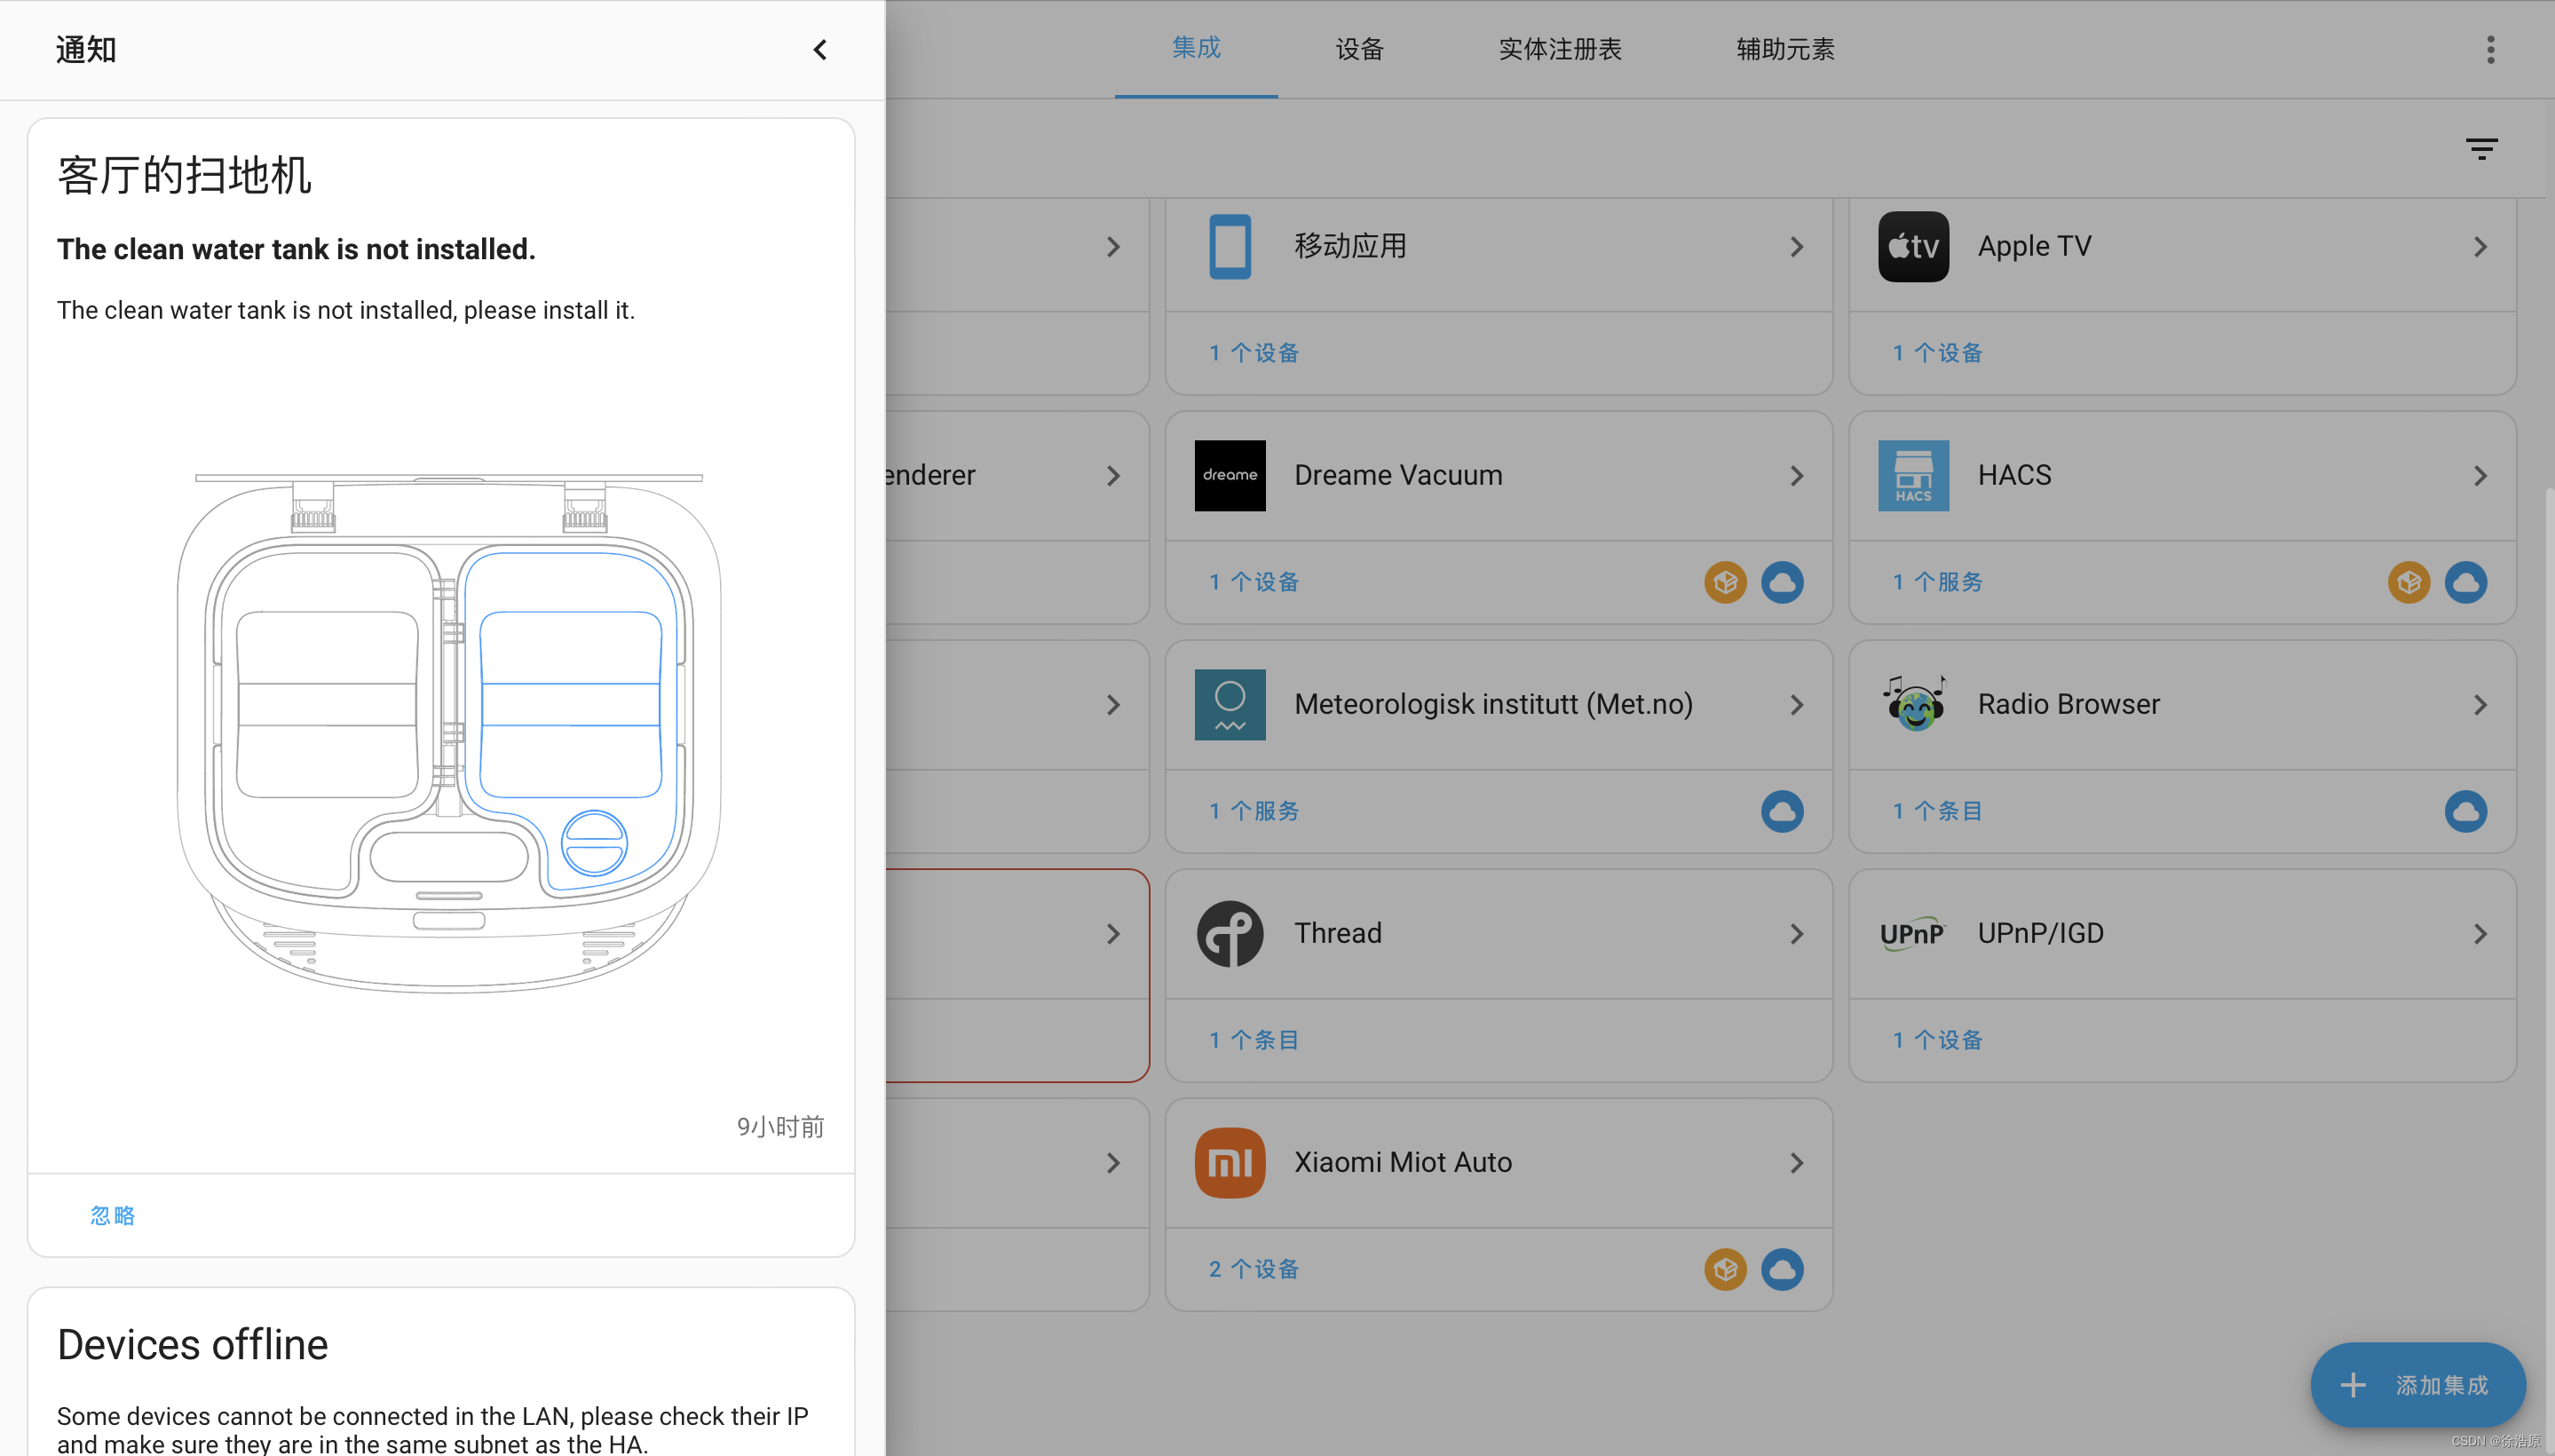
Task: Open the Apple TV integration icon
Action: [1912, 246]
